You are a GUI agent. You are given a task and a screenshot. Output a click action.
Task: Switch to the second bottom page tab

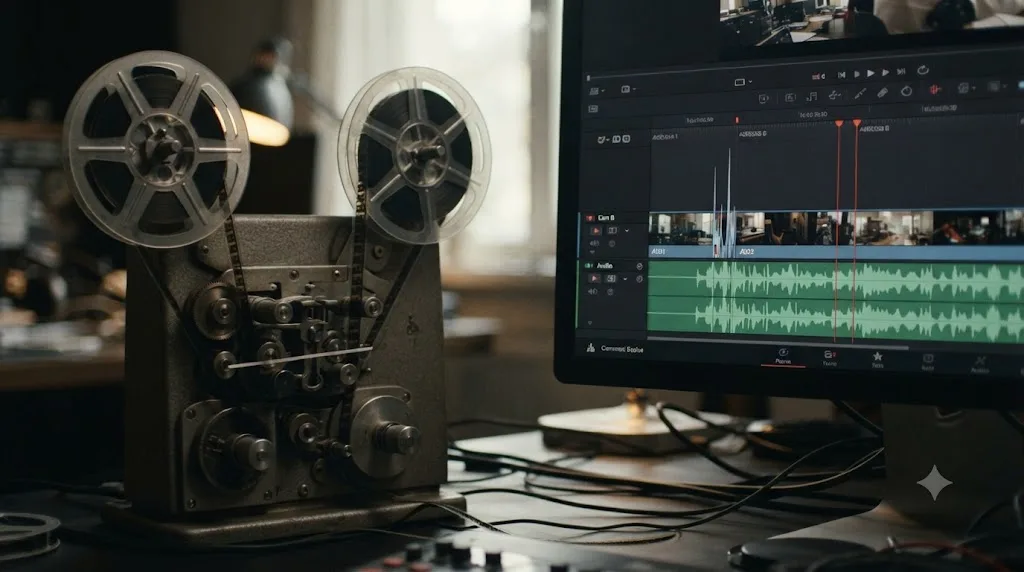829,358
